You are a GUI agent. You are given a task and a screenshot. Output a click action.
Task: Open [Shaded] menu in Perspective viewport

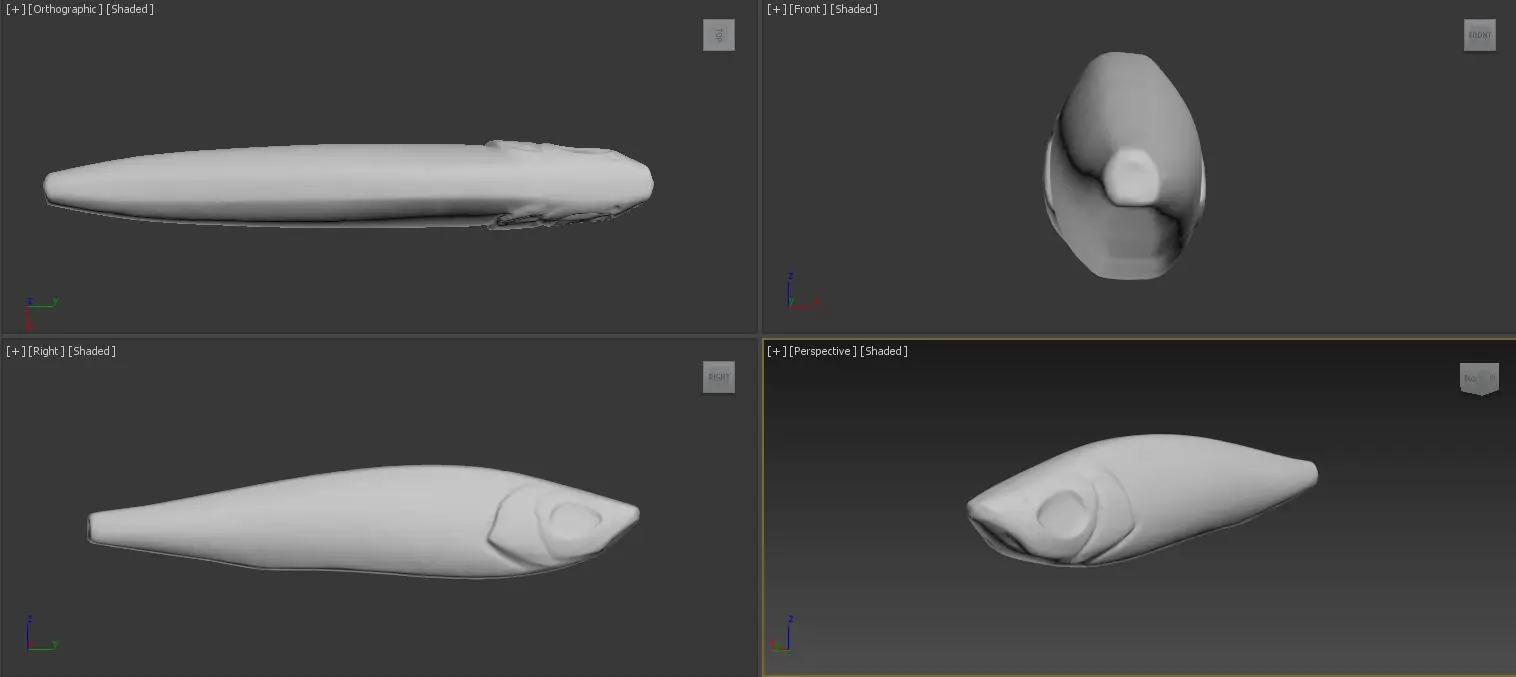tap(884, 351)
